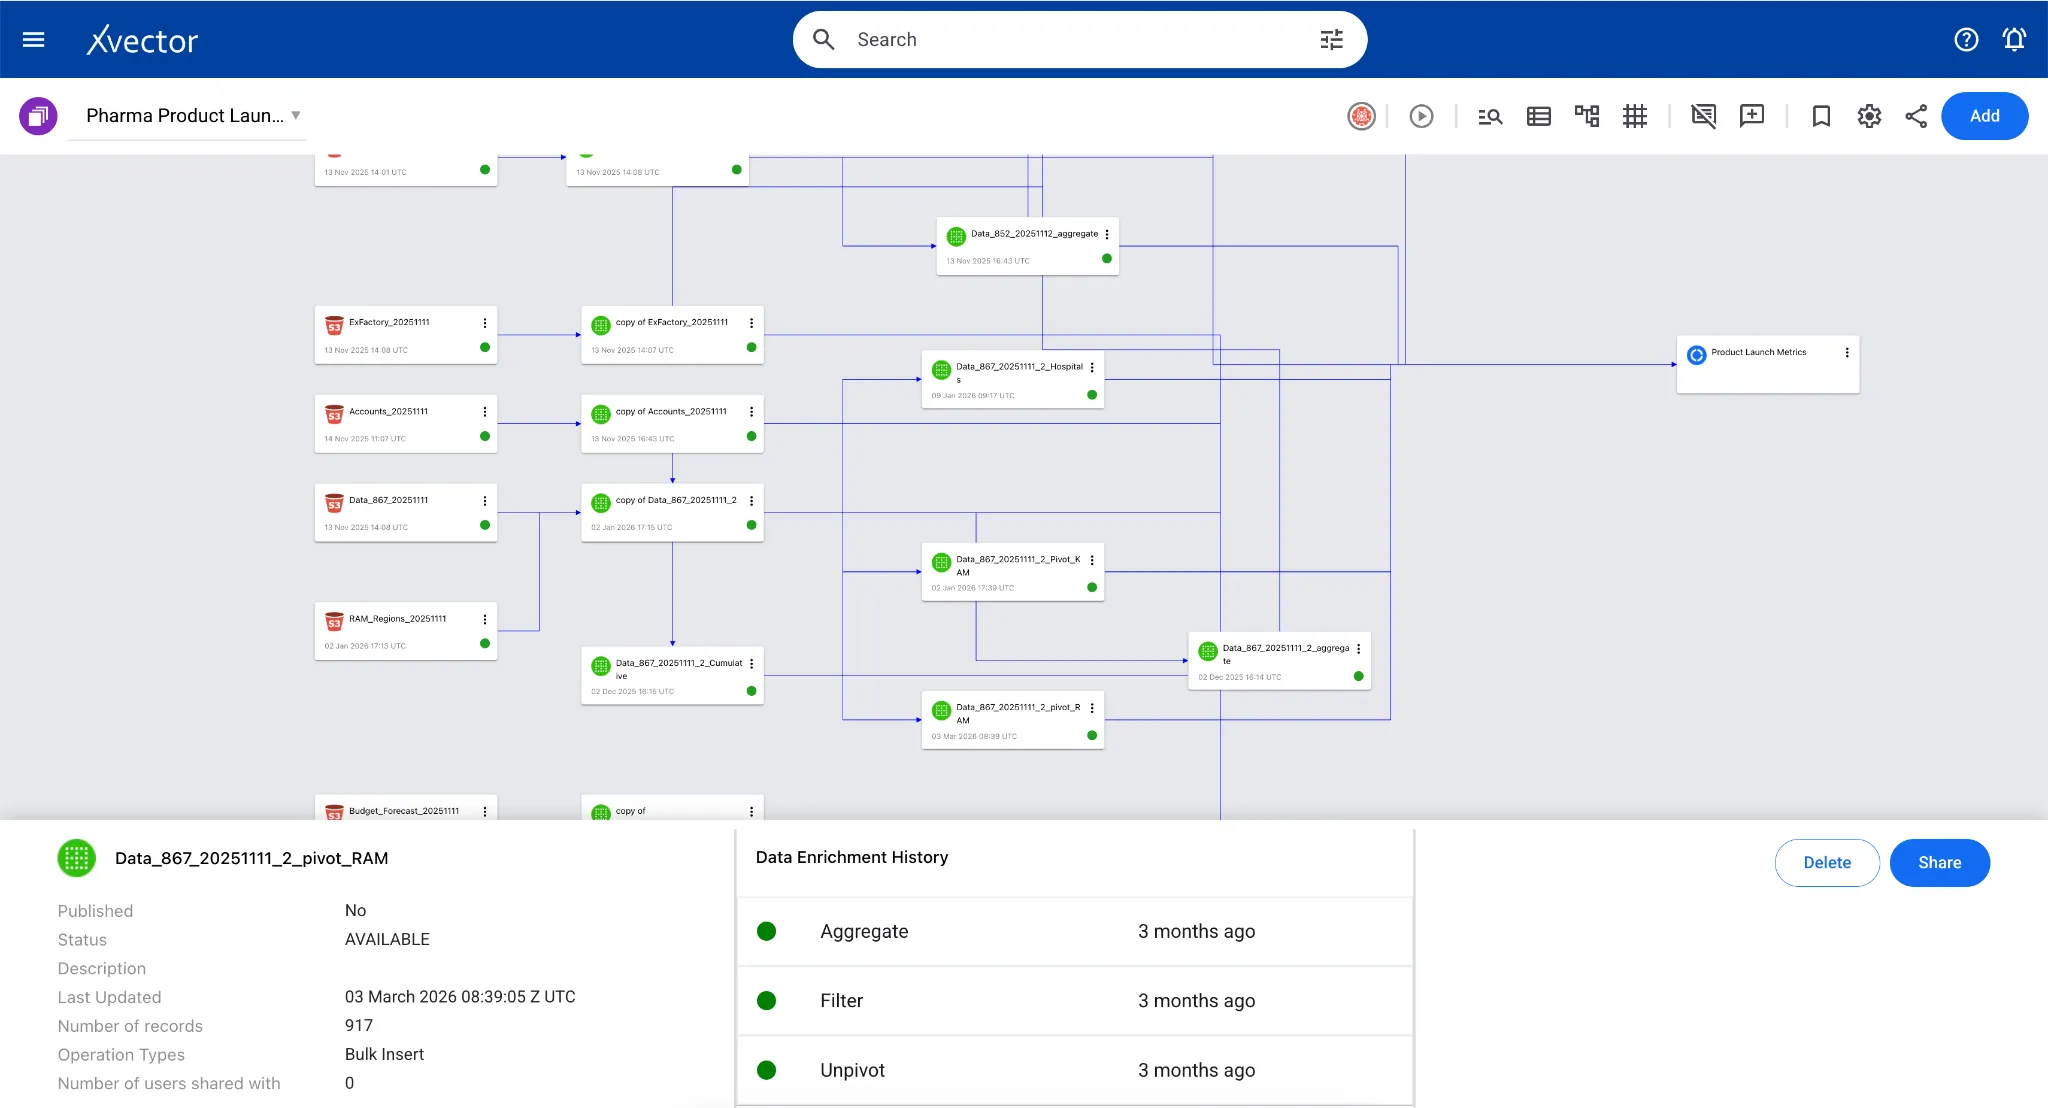The width and height of the screenshot is (2048, 1108).
Task: Open the hamburger navigation menu
Action: click(x=34, y=40)
